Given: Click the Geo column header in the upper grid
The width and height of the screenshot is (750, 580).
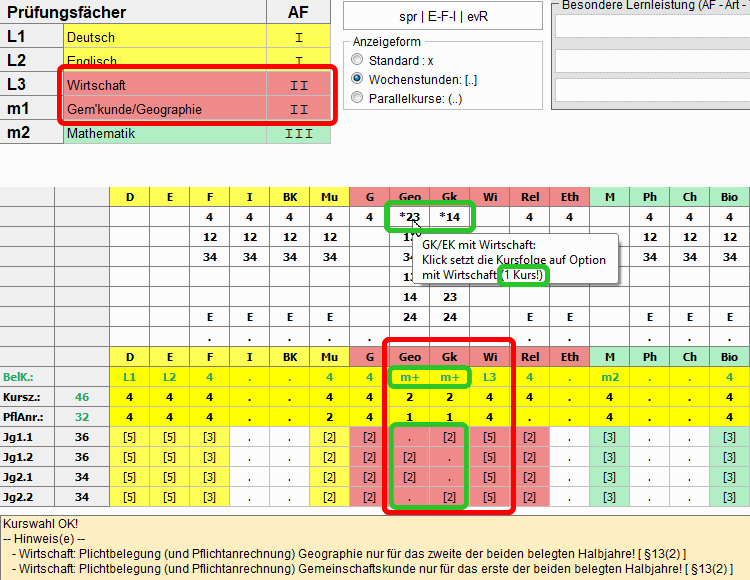Looking at the screenshot, I should click(410, 196).
